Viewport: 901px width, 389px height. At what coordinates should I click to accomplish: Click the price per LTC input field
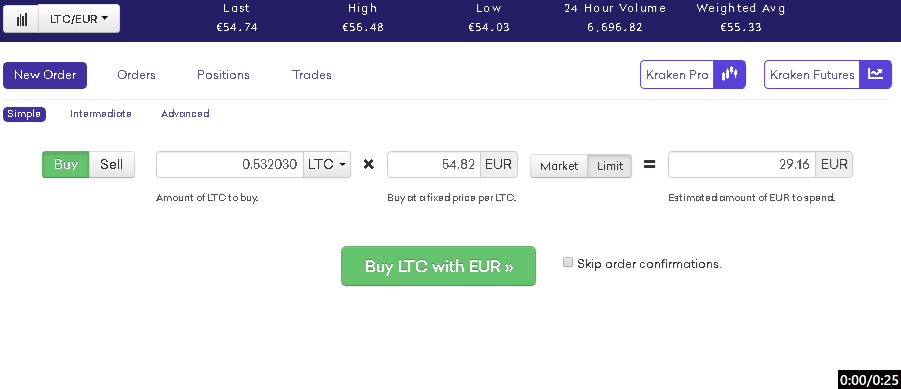(434, 164)
